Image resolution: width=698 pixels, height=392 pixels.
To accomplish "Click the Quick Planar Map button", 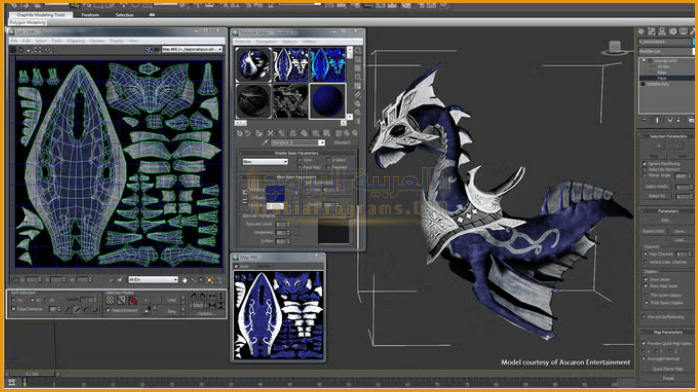I will pos(668,369).
